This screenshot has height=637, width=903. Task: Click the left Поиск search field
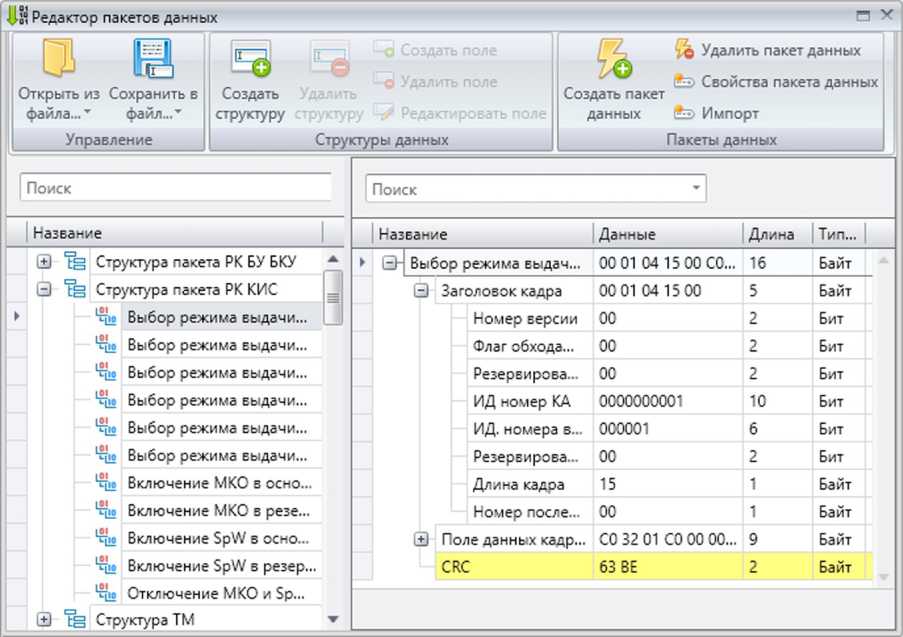176,187
